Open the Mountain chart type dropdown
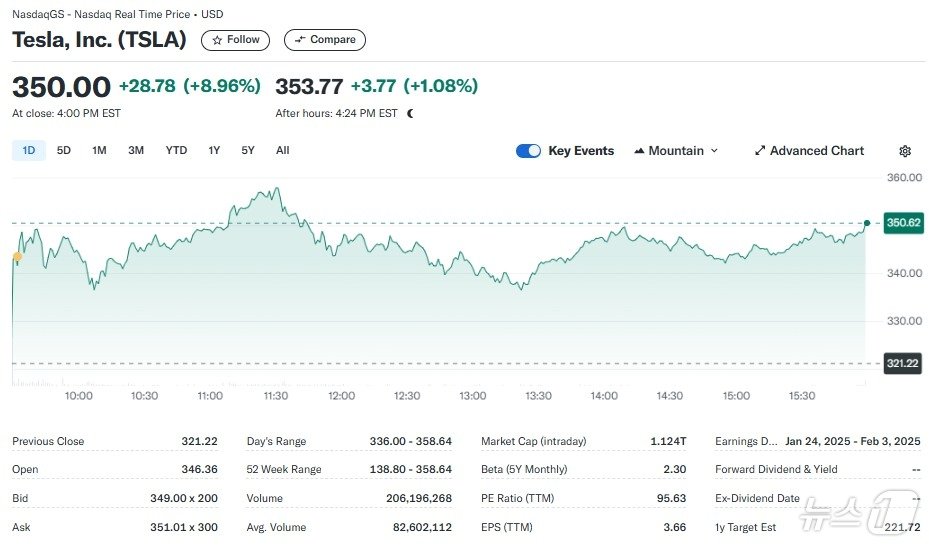 click(x=676, y=151)
